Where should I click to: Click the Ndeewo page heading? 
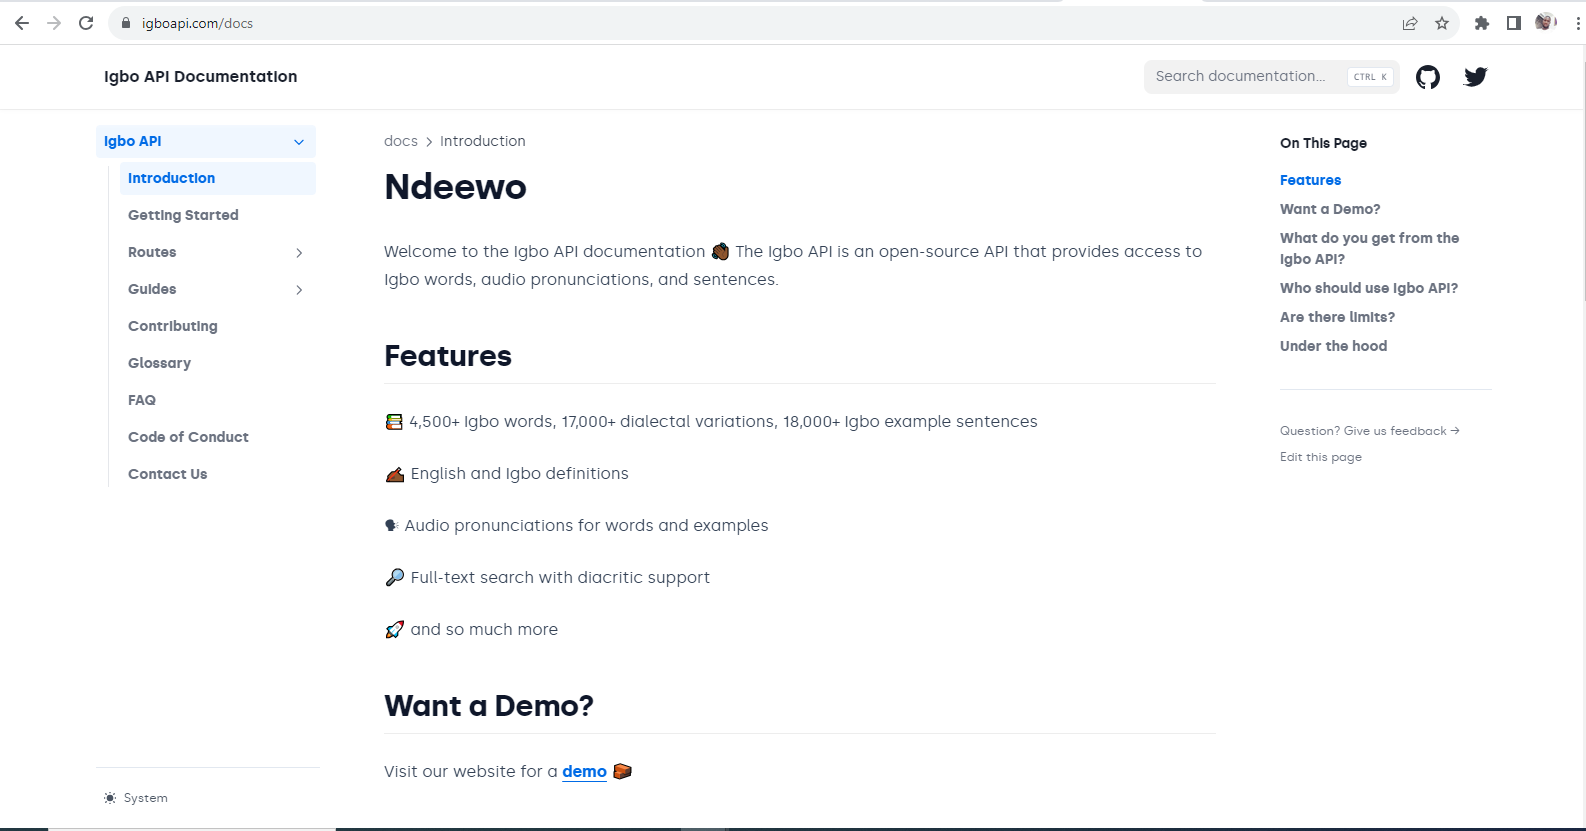pos(455,187)
